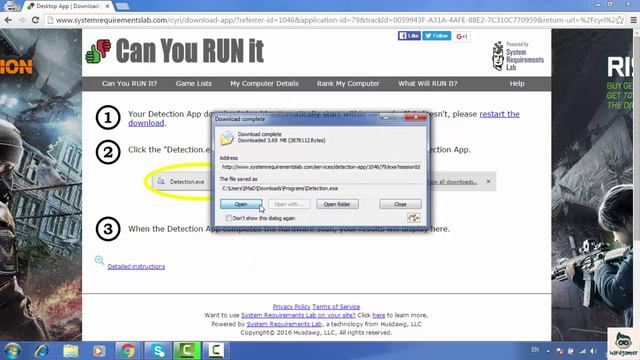Viewport: 640px width, 360px height.
Task: Click the Can You RUN it thumbs logo
Action: [x=98, y=51]
